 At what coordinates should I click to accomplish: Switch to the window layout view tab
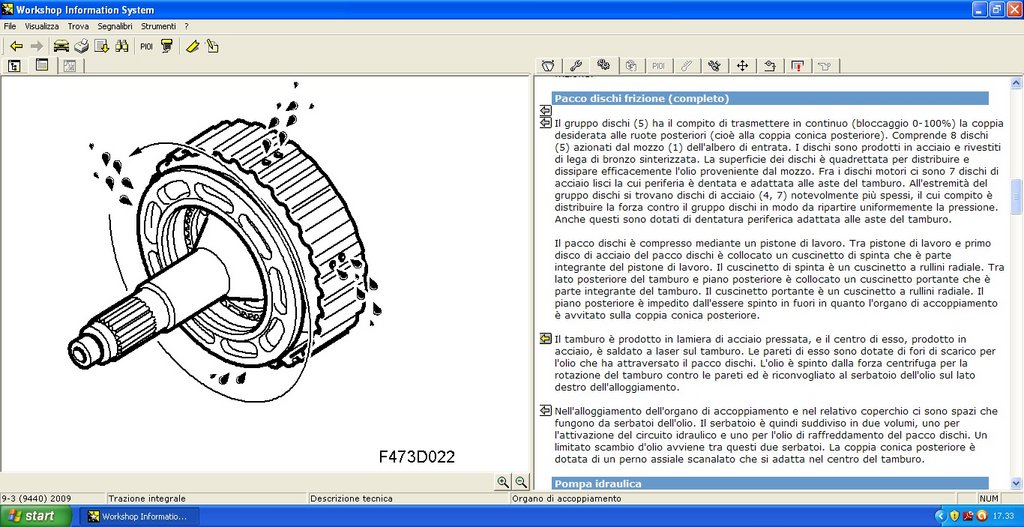click(x=42, y=65)
